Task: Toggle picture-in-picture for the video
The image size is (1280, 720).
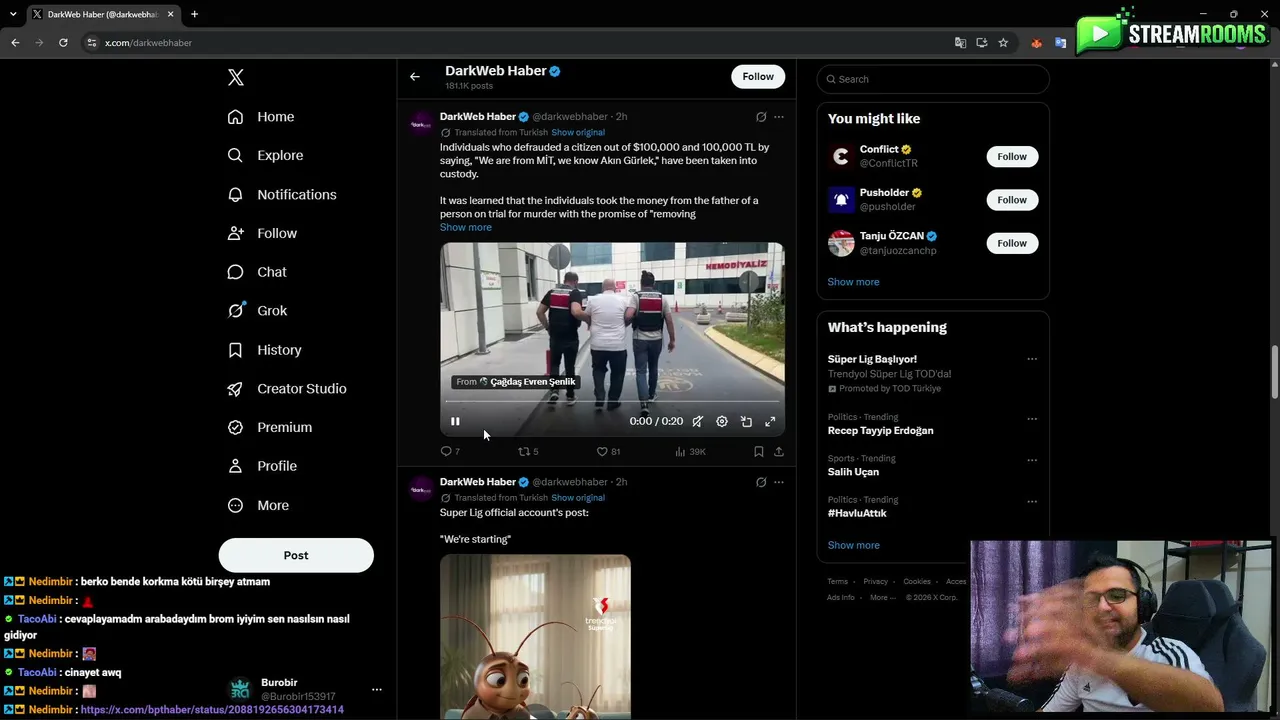Action: [746, 421]
